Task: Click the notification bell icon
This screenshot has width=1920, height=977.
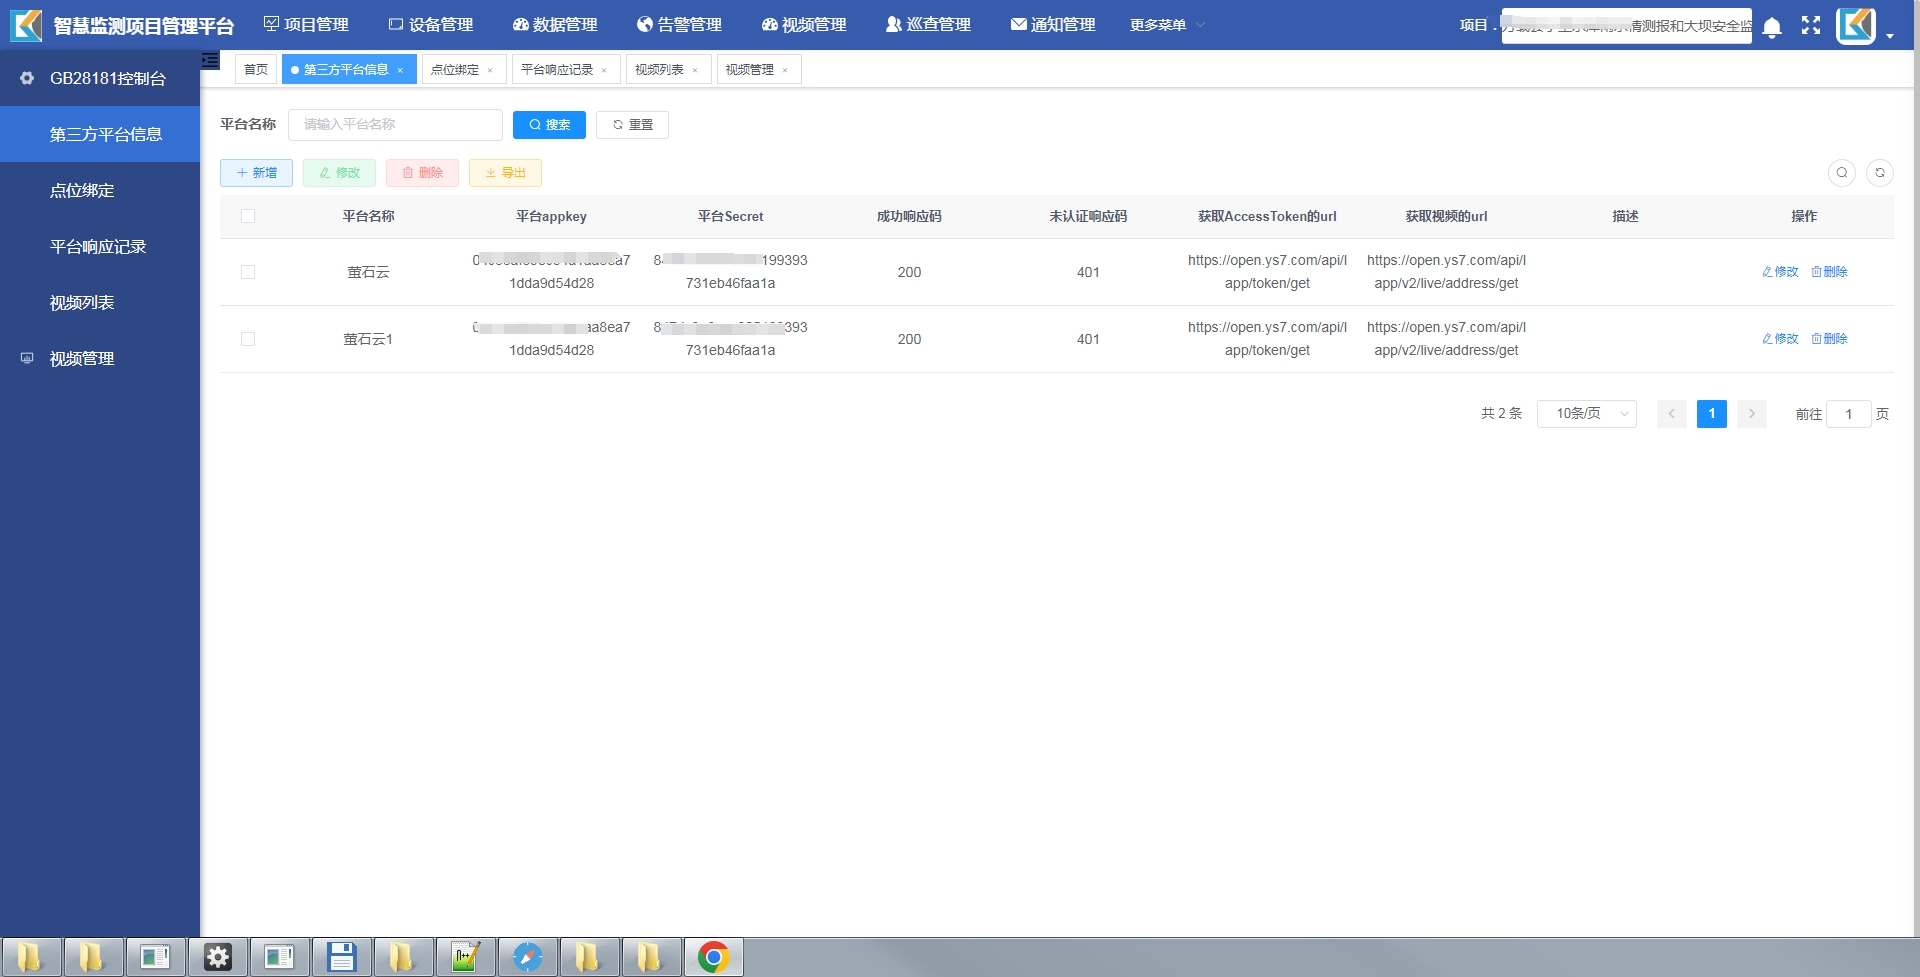Action: tap(1772, 27)
